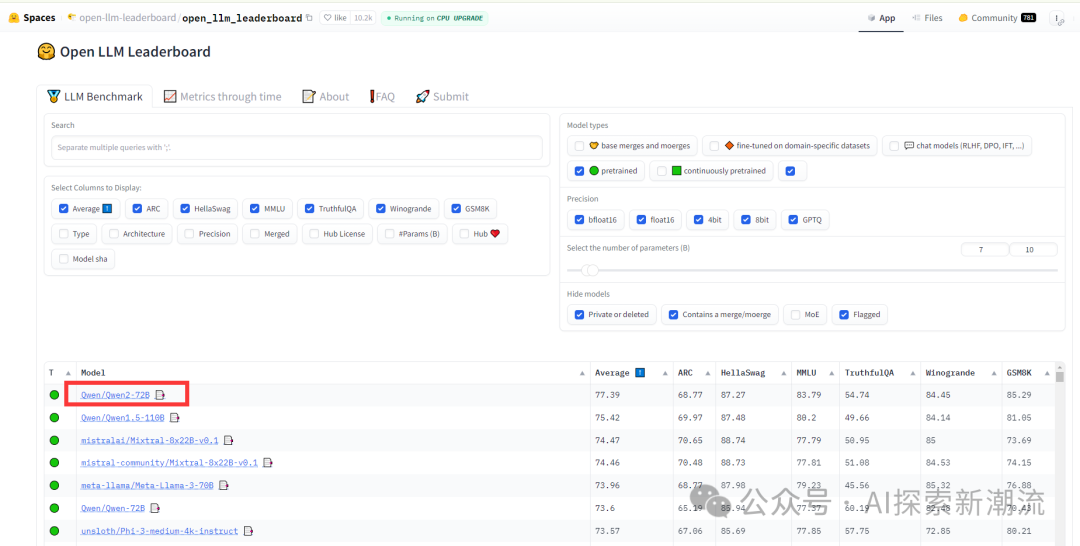
Task: Open the Qwen/Qwen2-72B model link
Action: 115,395
